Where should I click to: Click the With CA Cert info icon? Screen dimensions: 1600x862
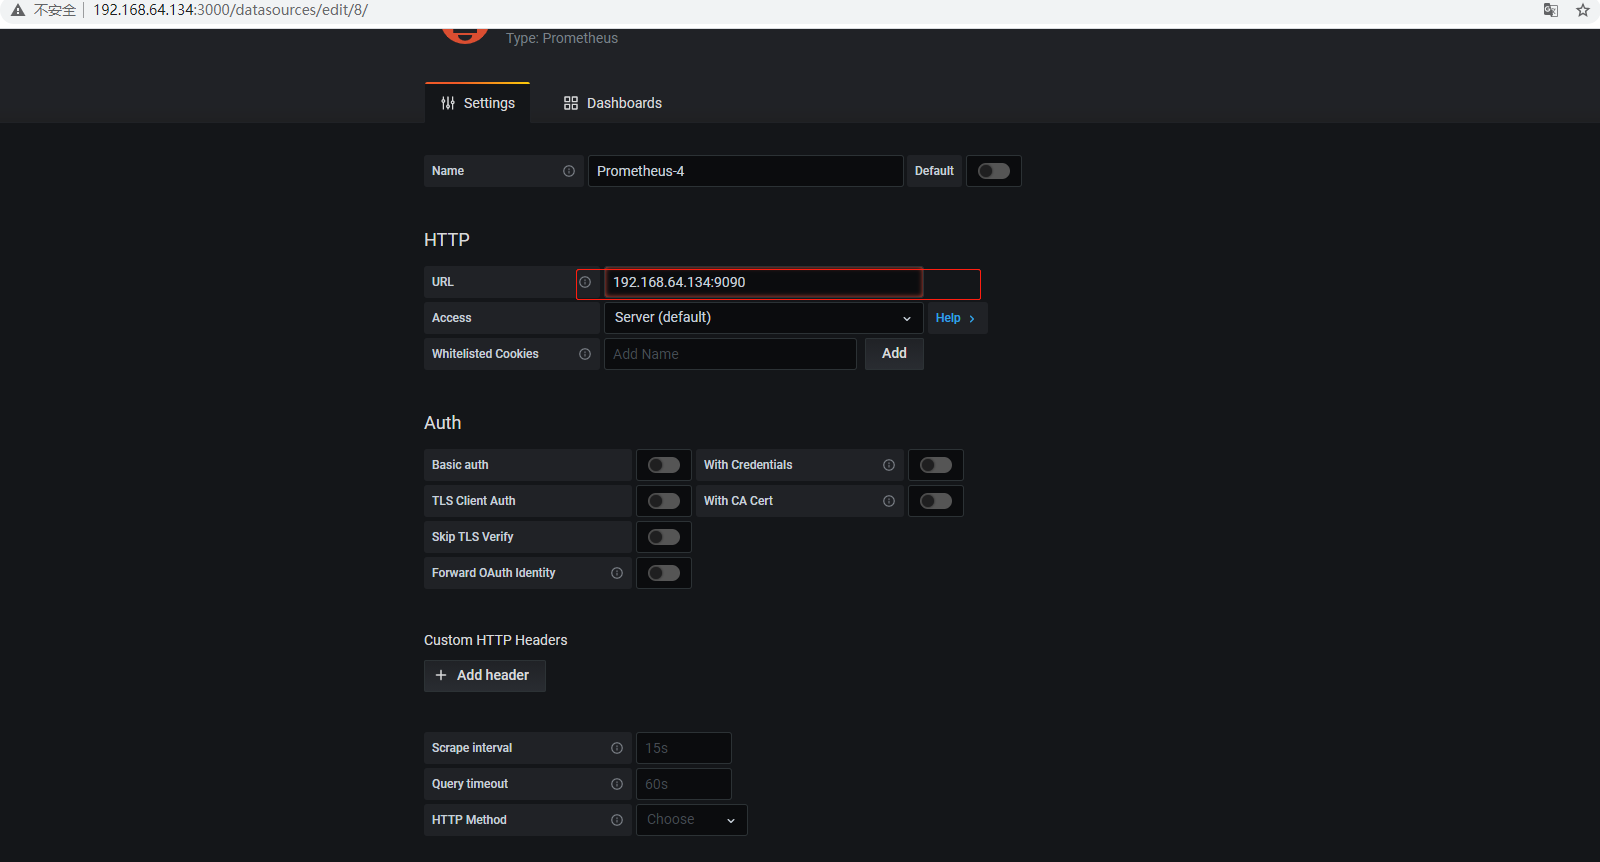pos(889,501)
